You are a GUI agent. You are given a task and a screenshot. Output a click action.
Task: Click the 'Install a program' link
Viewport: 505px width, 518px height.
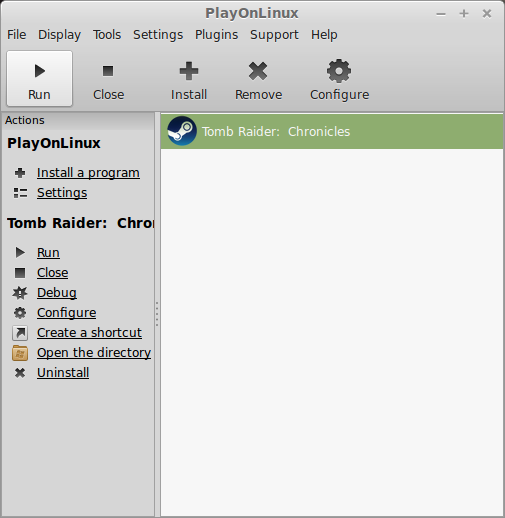pyautogui.click(x=88, y=173)
